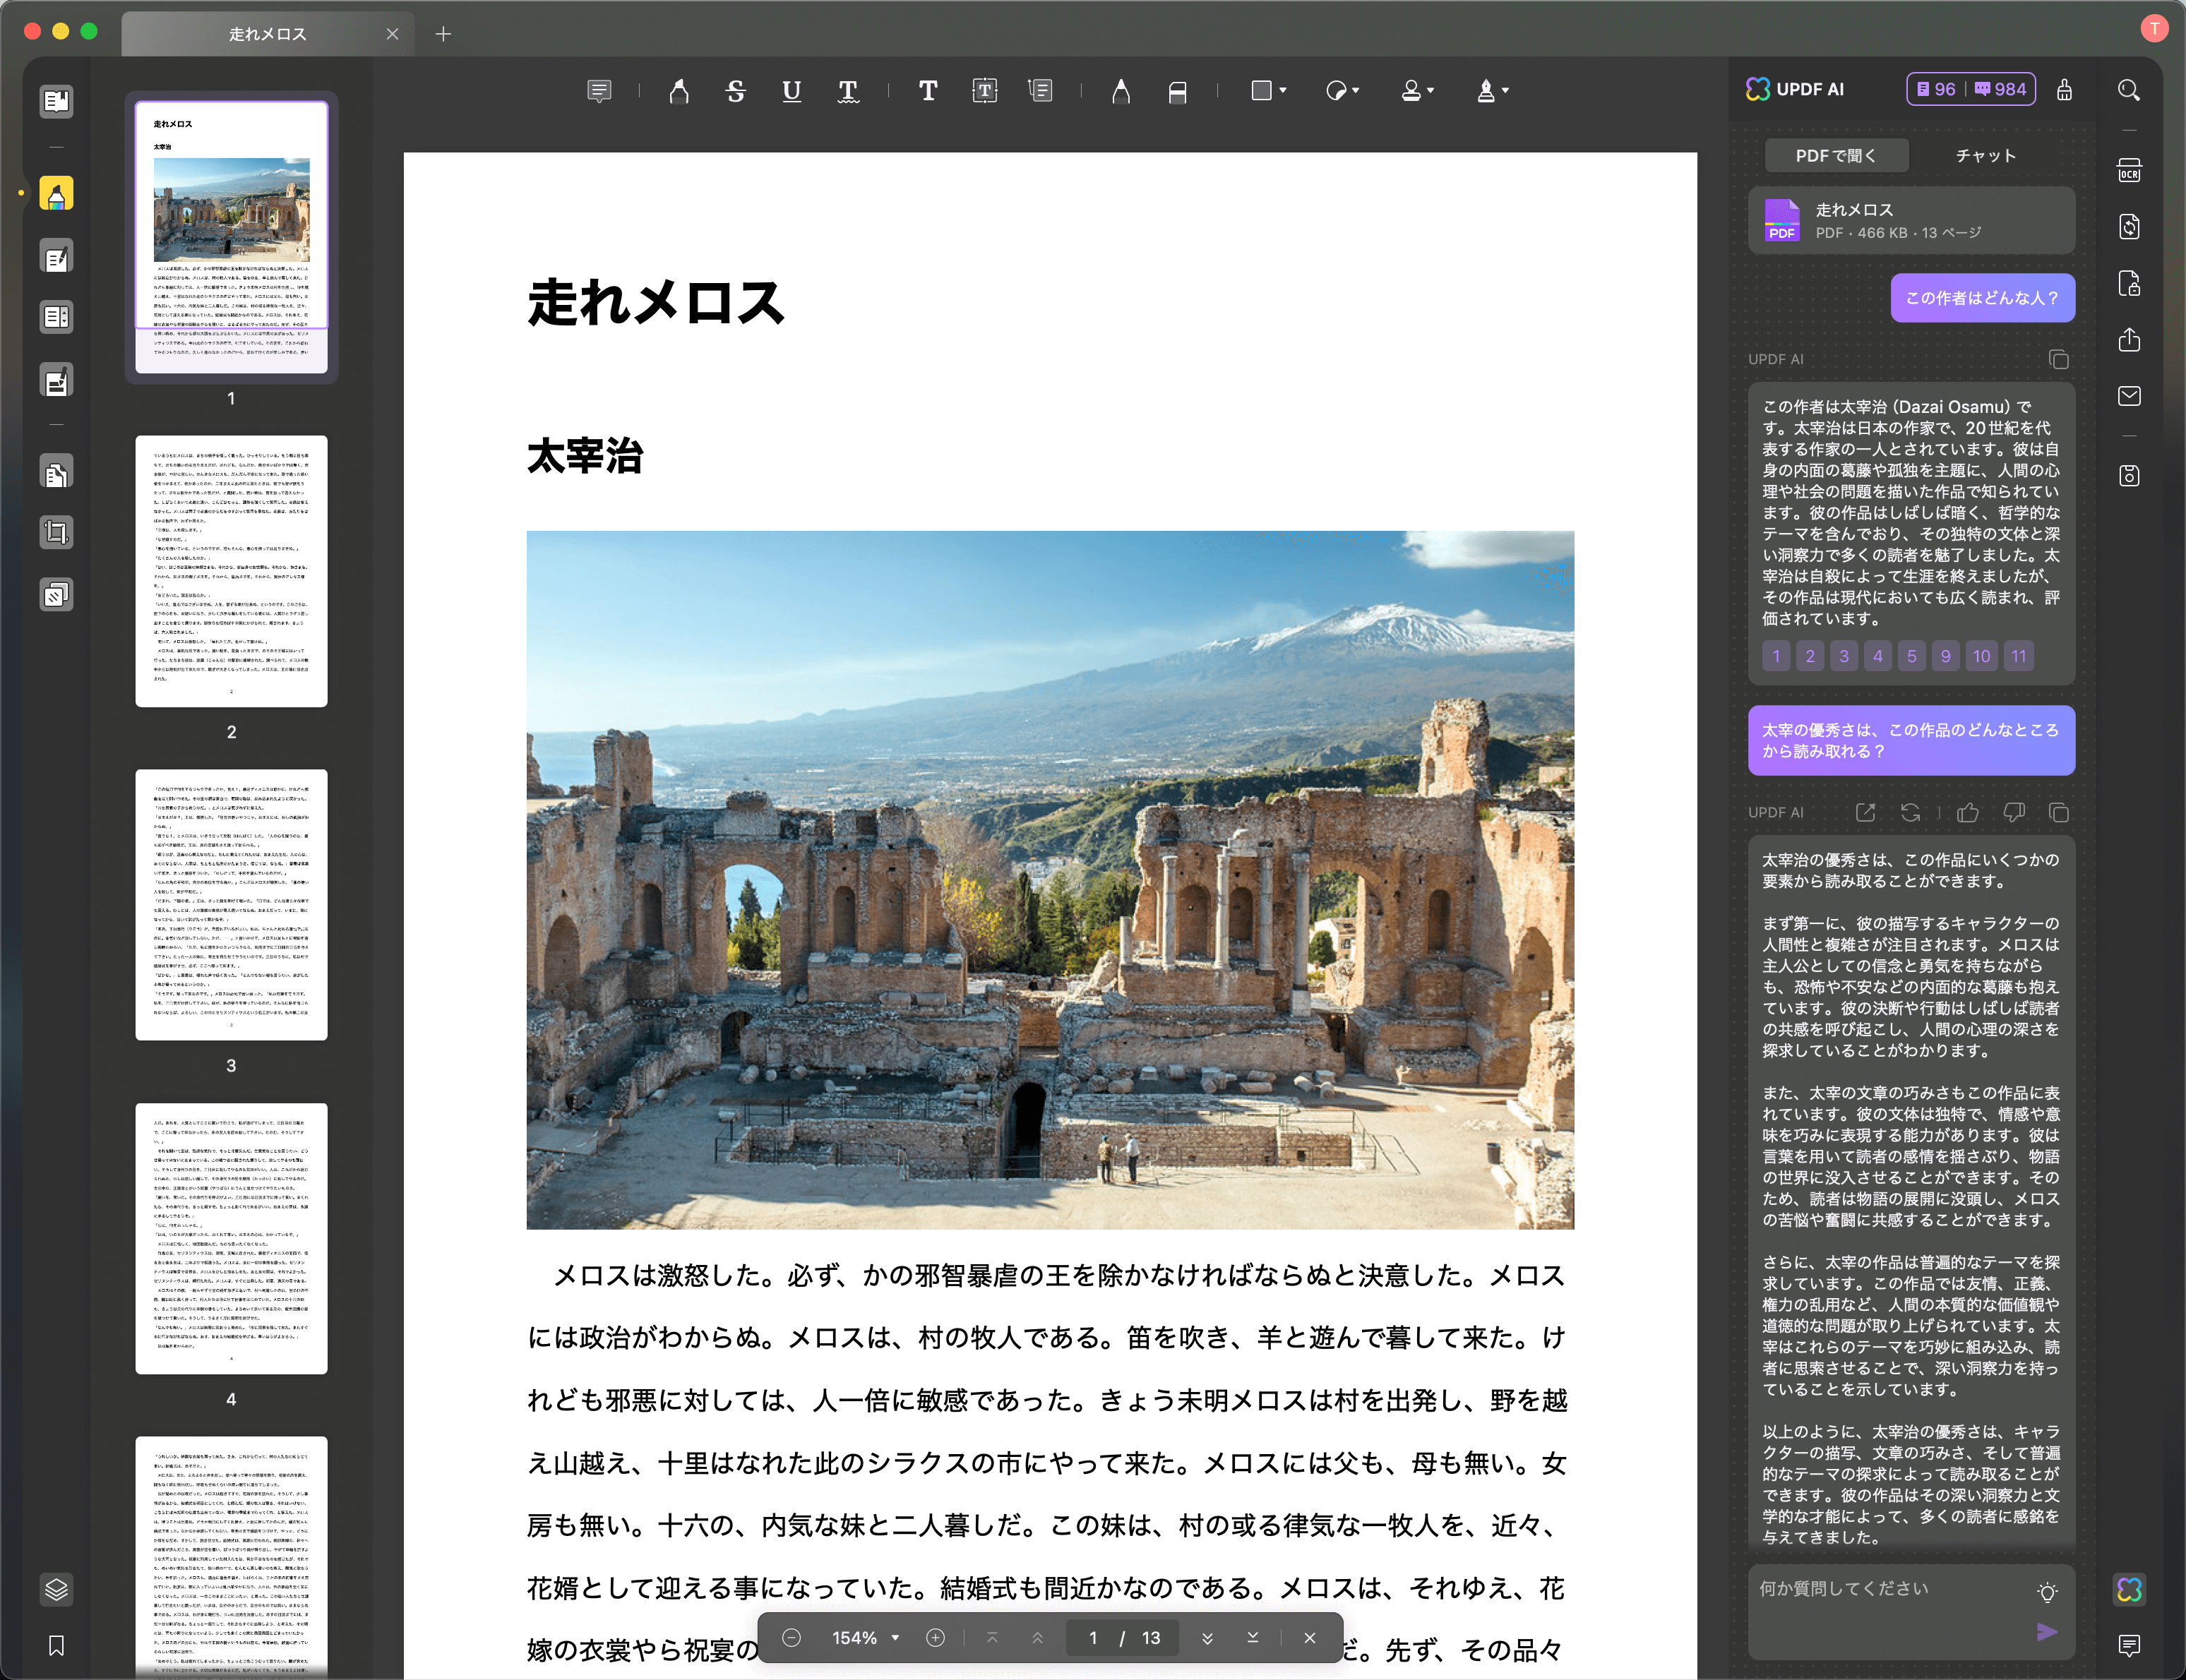Image resolution: width=2186 pixels, height=1680 pixels.
Task: Select the underline annotation tool
Action: coord(791,91)
